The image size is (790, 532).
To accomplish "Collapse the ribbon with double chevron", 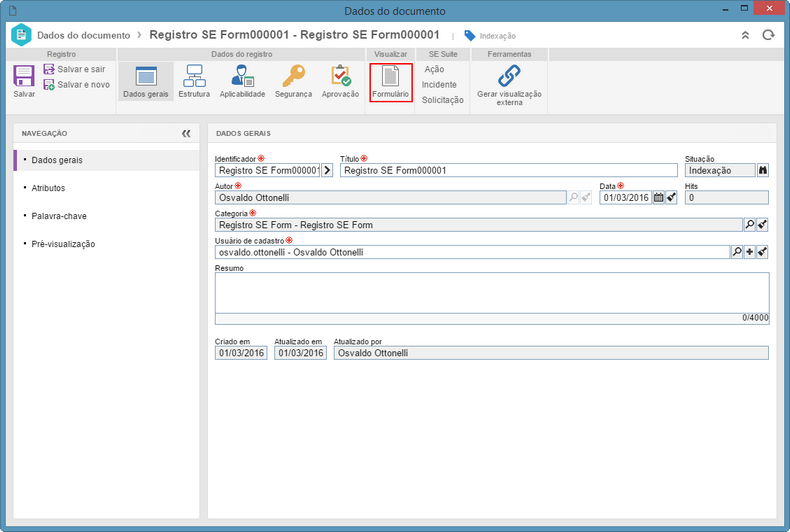I will (745, 35).
